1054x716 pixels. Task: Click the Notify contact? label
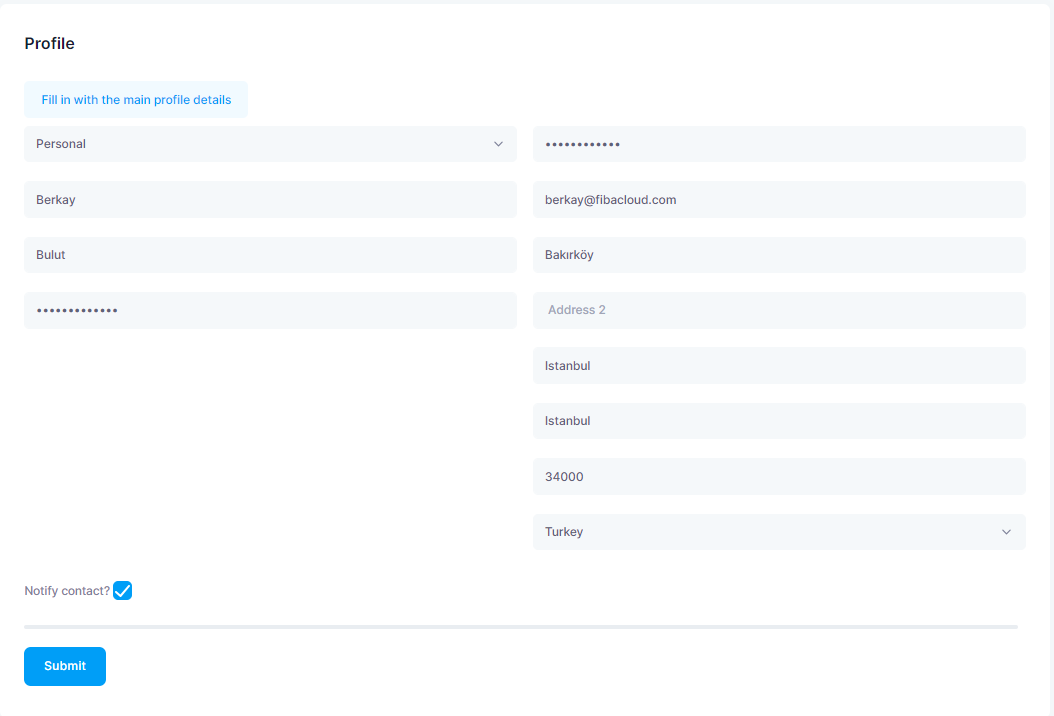pyautogui.click(x=67, y=591)
